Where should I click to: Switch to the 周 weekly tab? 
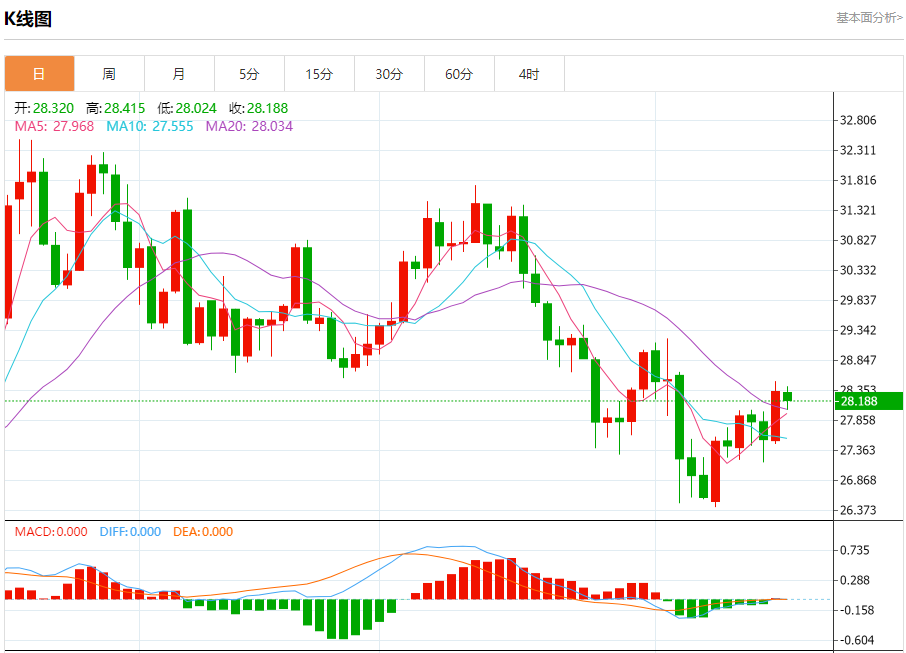coord(109,74)
